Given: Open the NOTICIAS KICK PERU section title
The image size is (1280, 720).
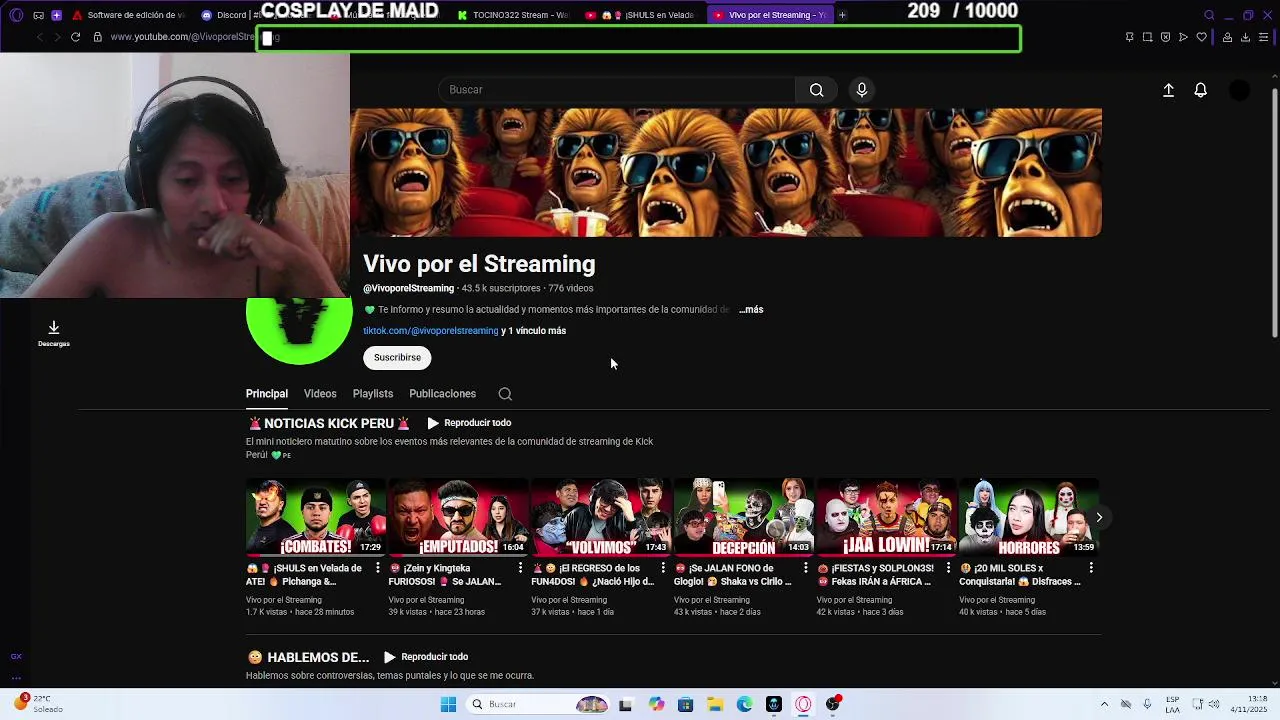Looking at the screenshot, I should pyautogui.click(x=329, y=423).
